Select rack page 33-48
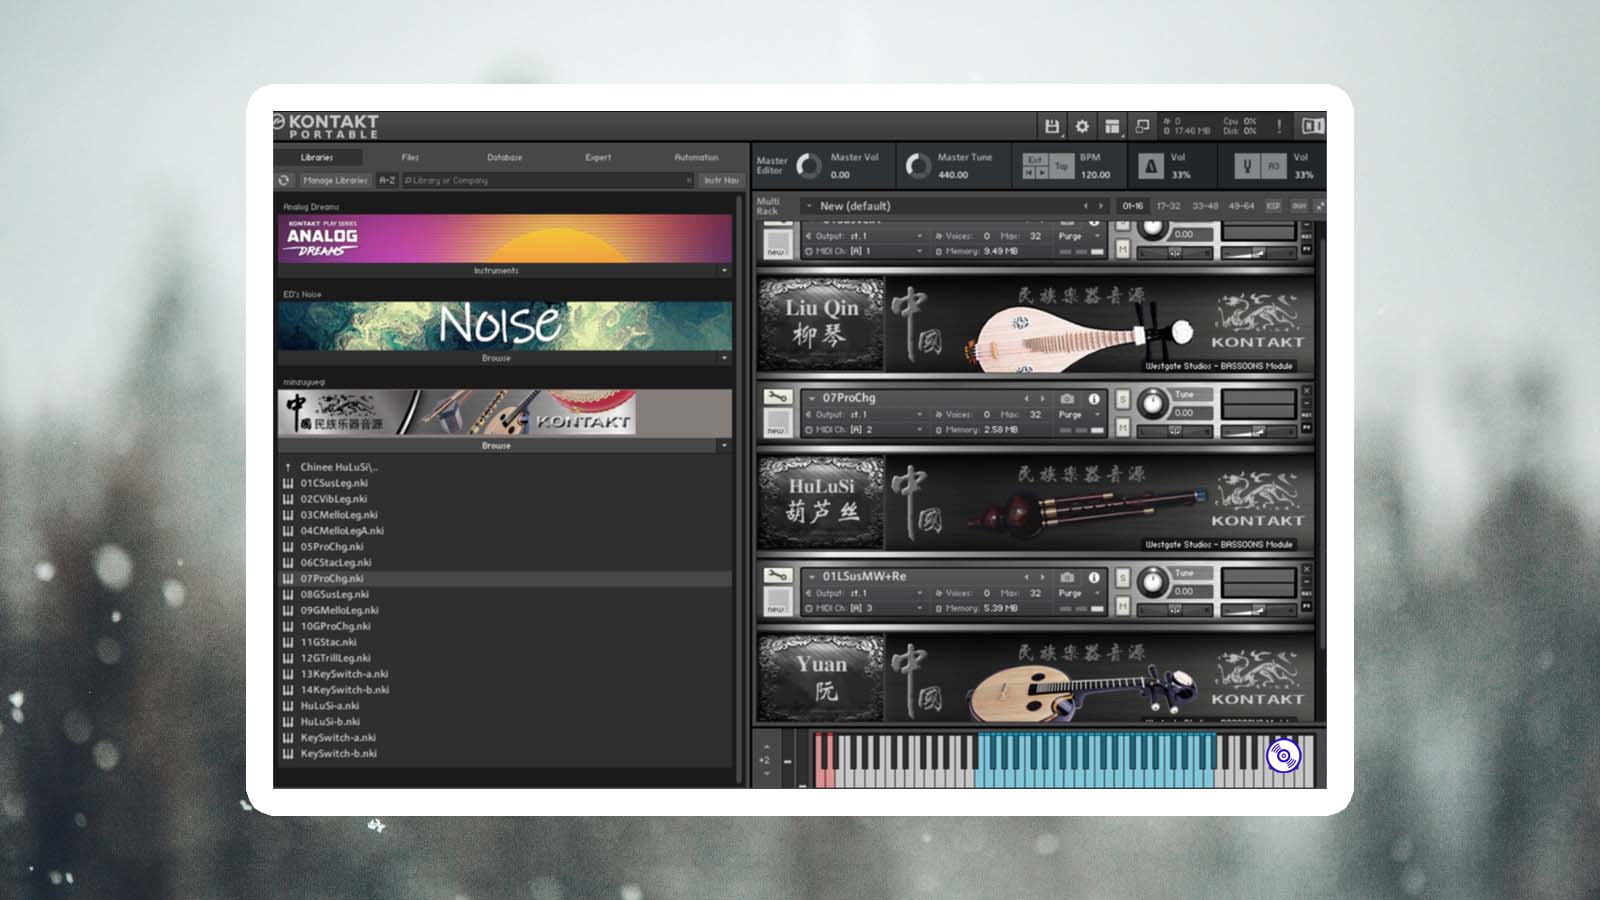The image size is (1600, 900). tap(1205, 206)
